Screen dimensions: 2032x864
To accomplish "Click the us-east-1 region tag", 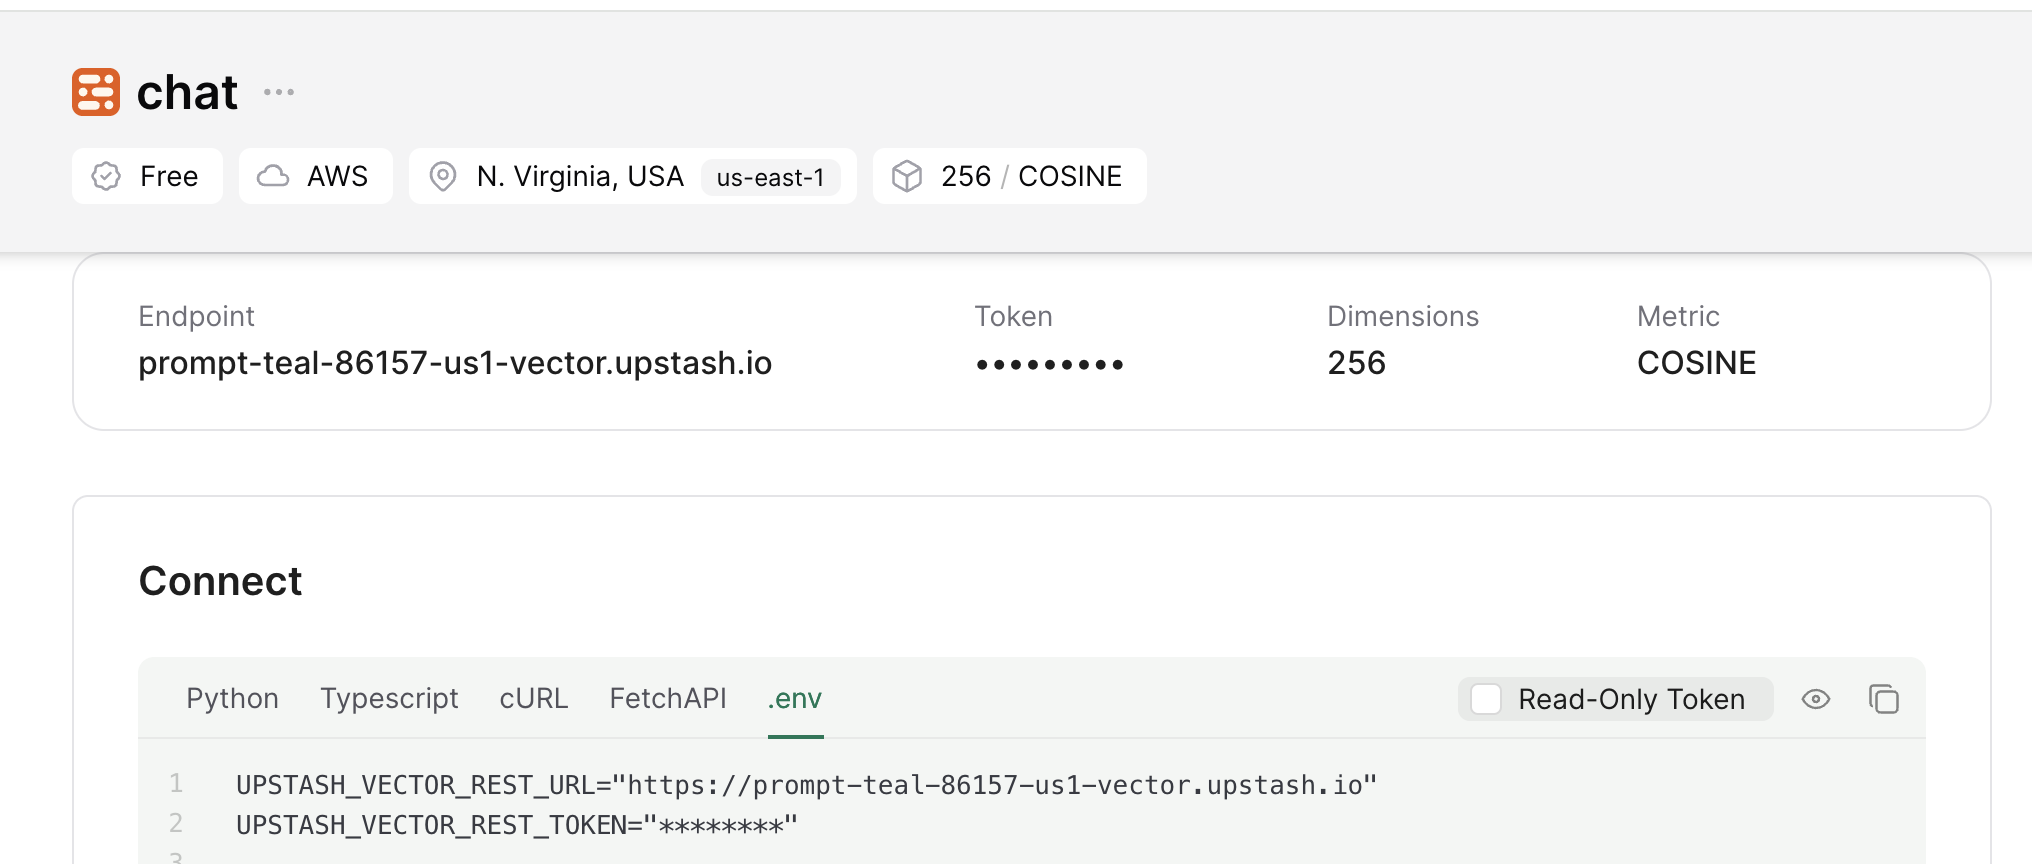I will click(770, 177).
